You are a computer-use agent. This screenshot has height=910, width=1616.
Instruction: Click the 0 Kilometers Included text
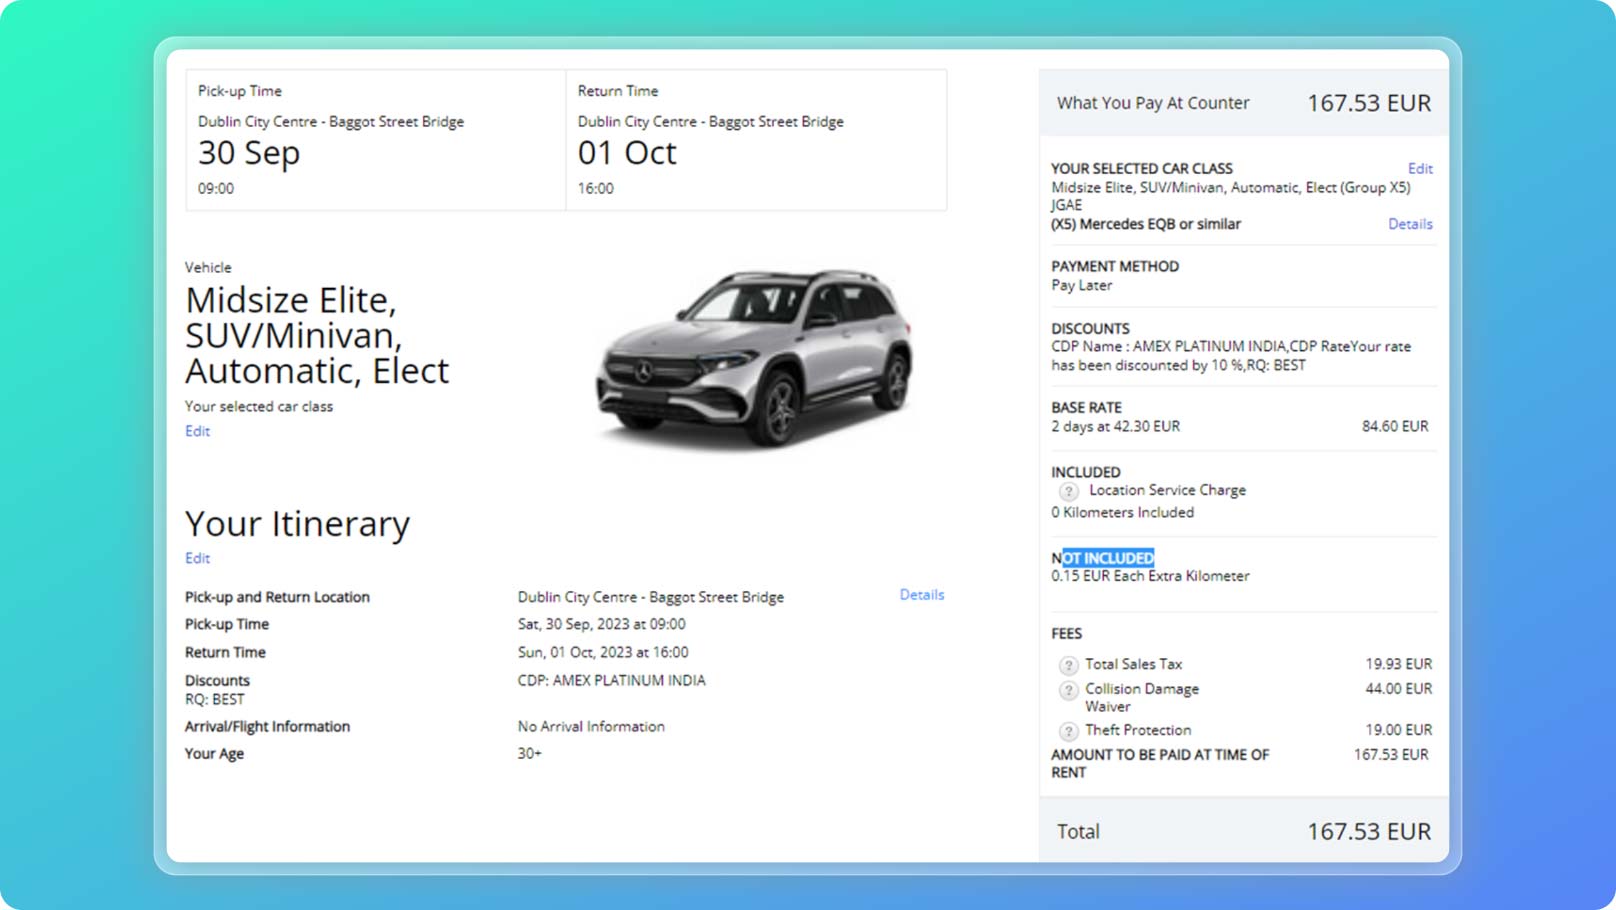coord(1122,512)
